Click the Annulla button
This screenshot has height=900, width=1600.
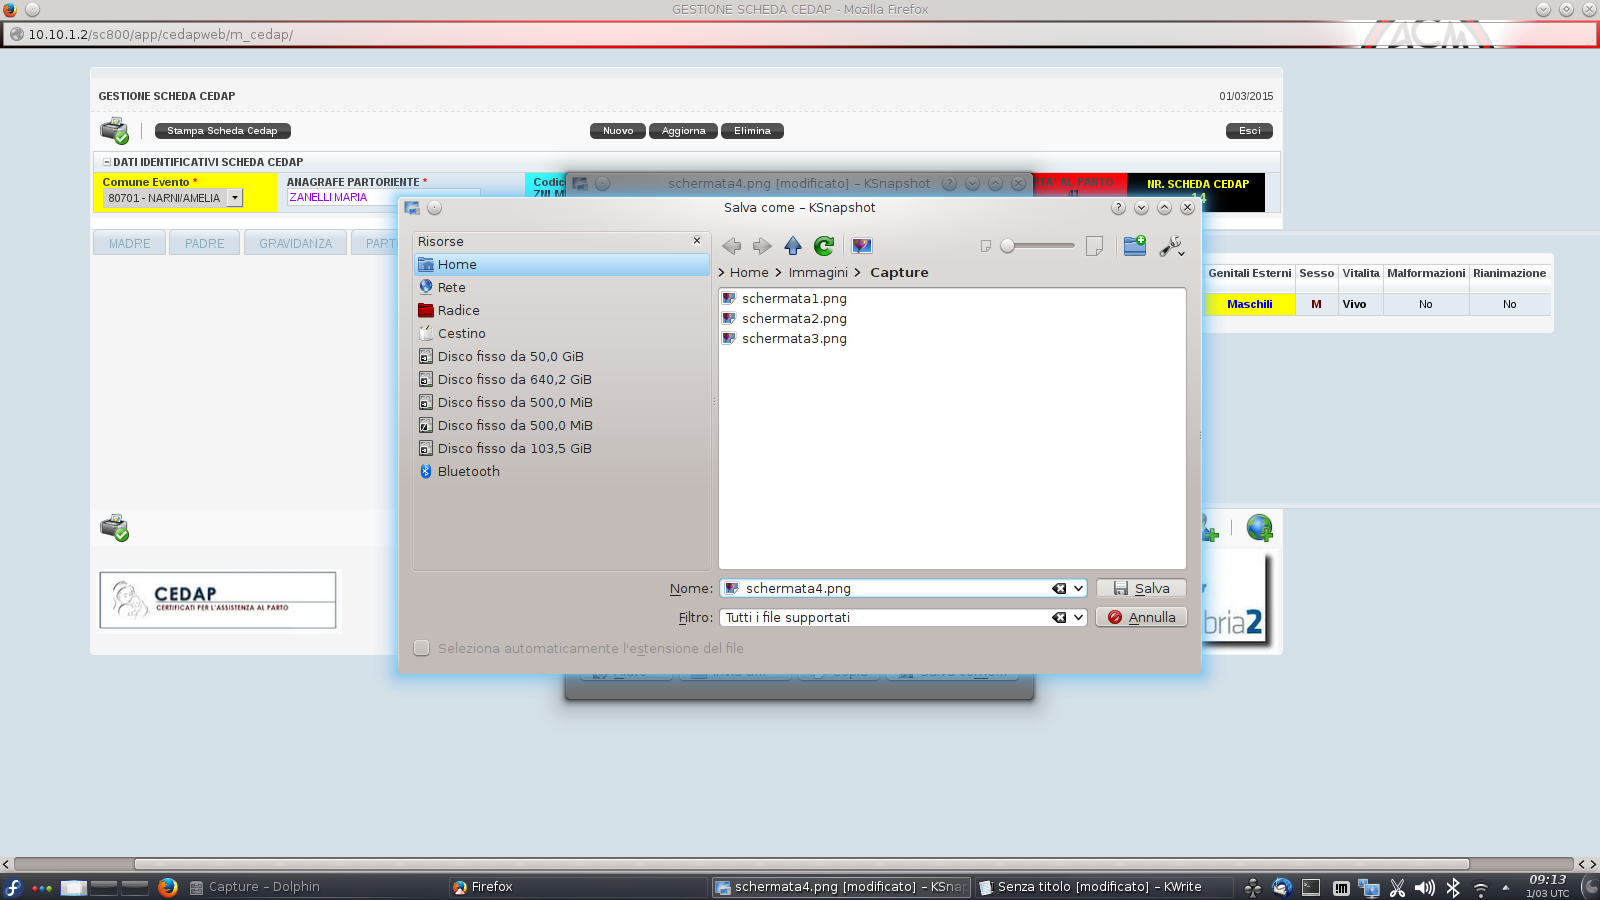(1141, 617)
